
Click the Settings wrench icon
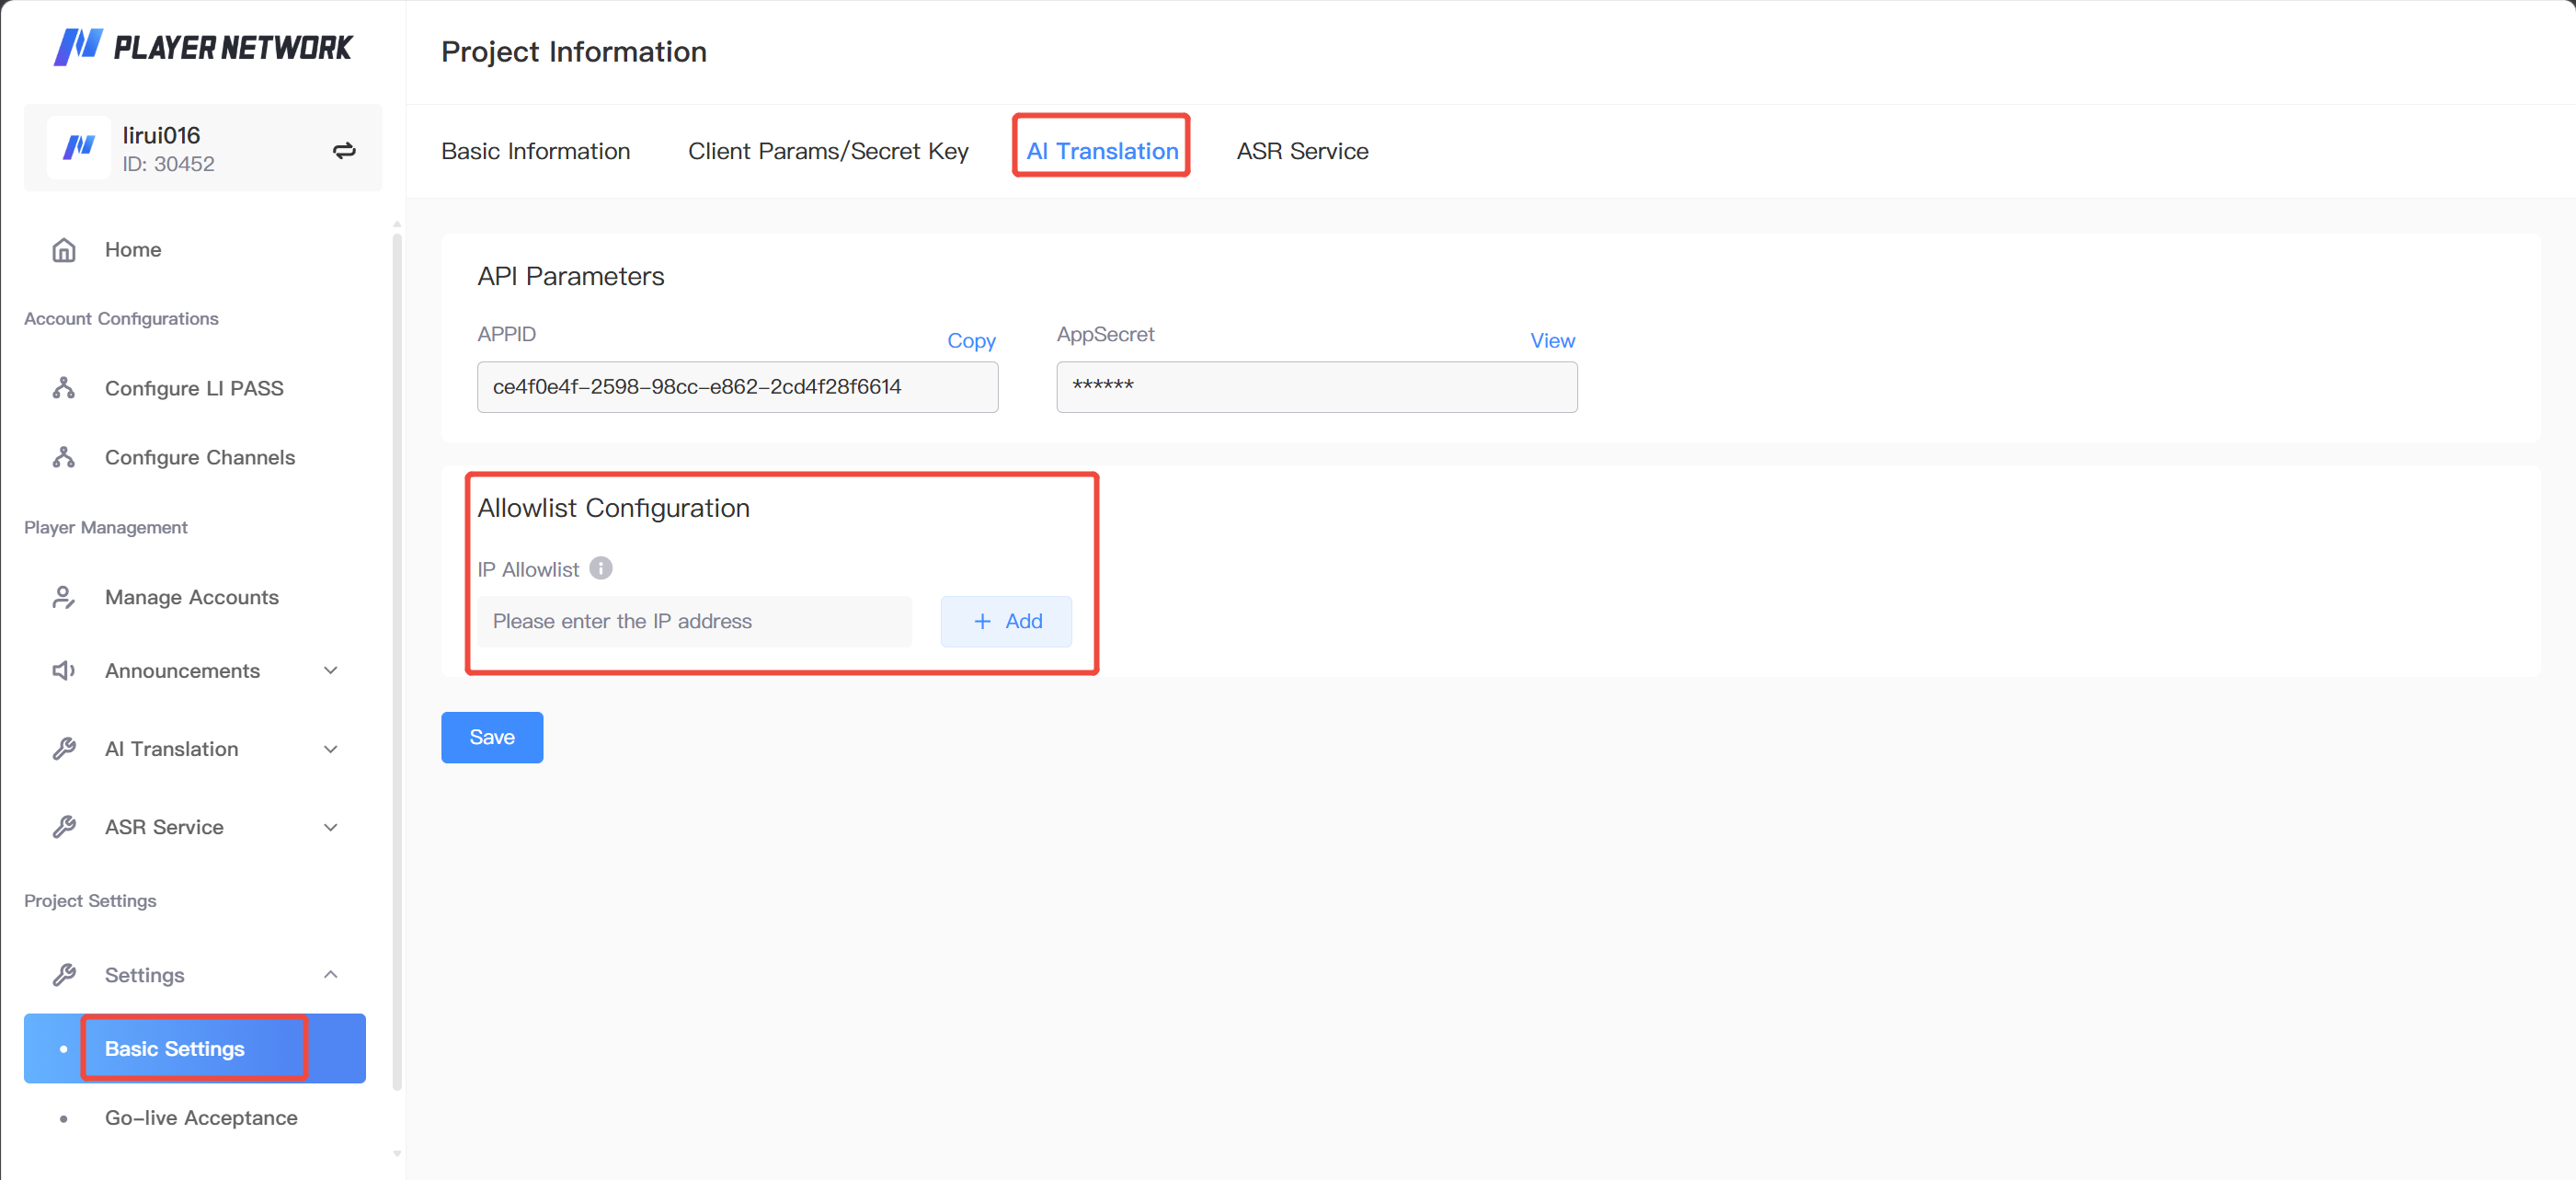point(64,975)
